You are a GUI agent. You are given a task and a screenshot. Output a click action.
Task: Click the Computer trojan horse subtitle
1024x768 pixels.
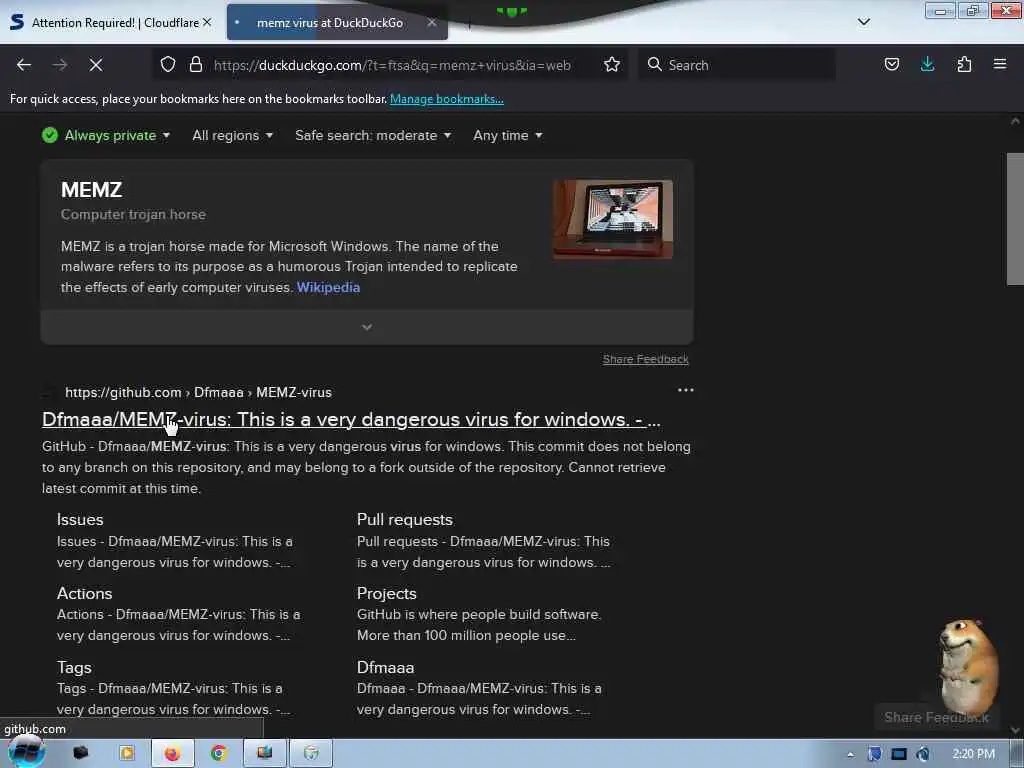click(133, 214)
